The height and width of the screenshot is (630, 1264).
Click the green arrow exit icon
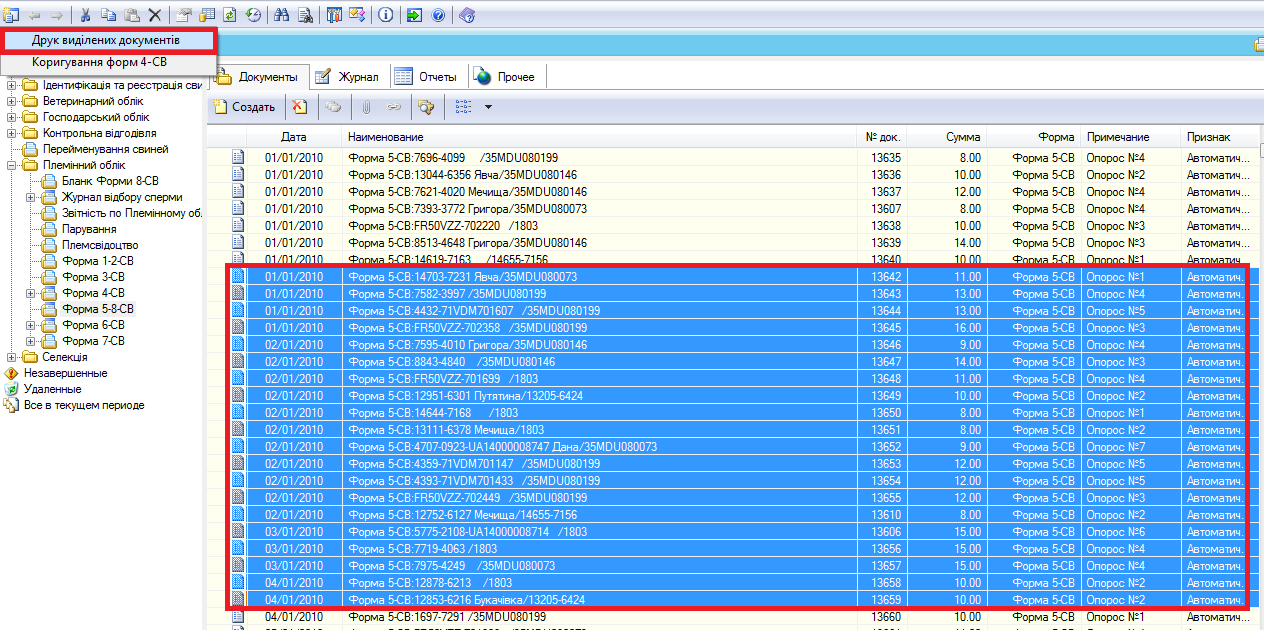[x=414, y=15]
